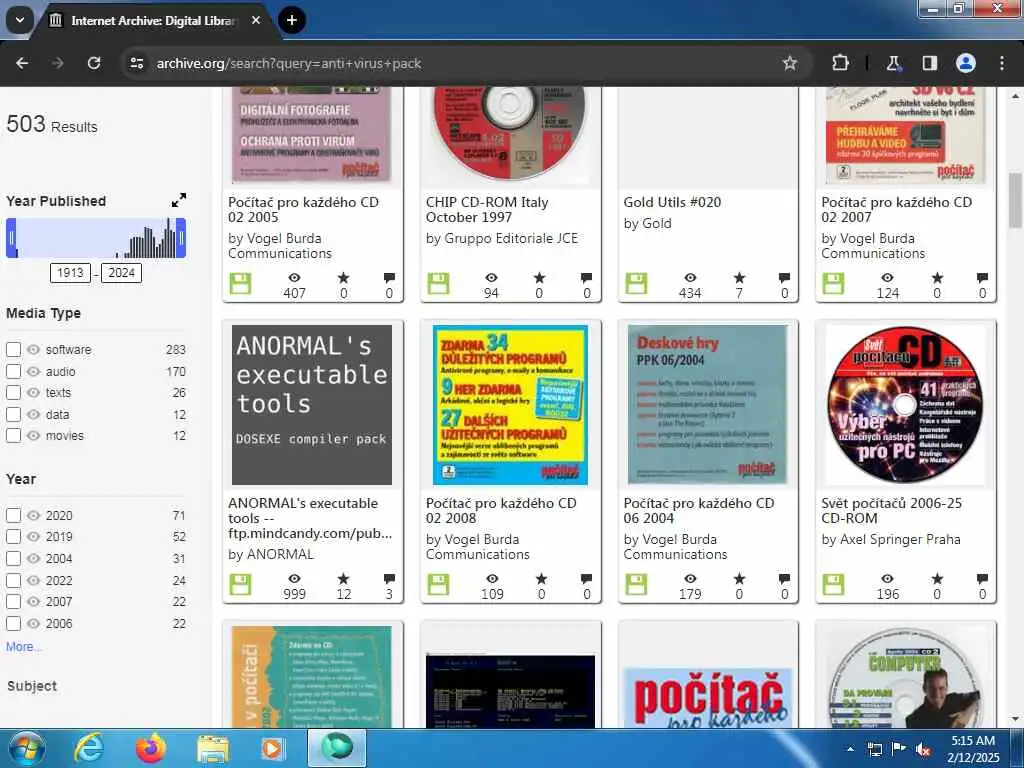Open Počítač pro každého CD 06 2004
Screen dimensions: 1024x768
pos(699,511)
